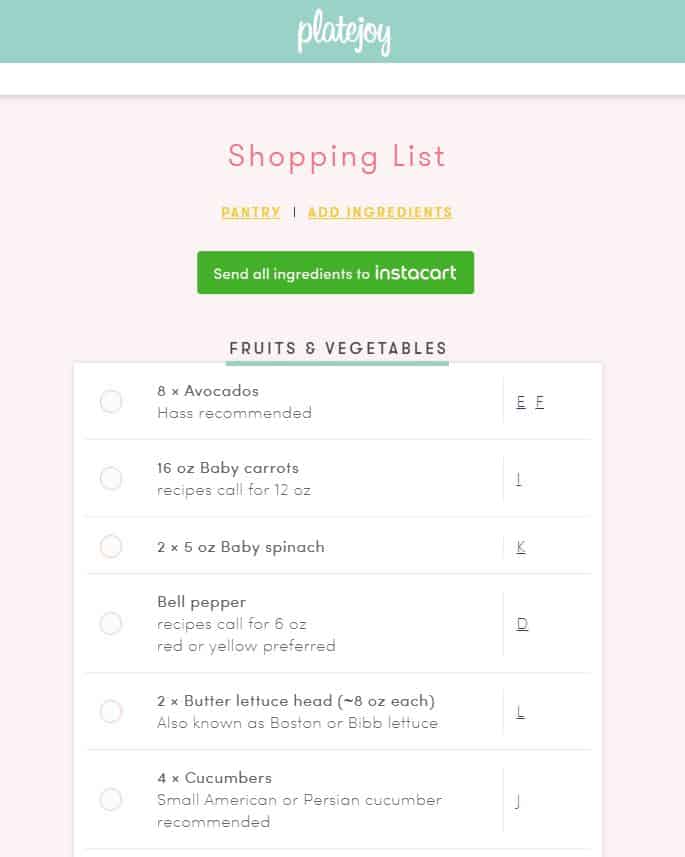
Task: Open recipe link E for Avocados
Action: point(521,402)
